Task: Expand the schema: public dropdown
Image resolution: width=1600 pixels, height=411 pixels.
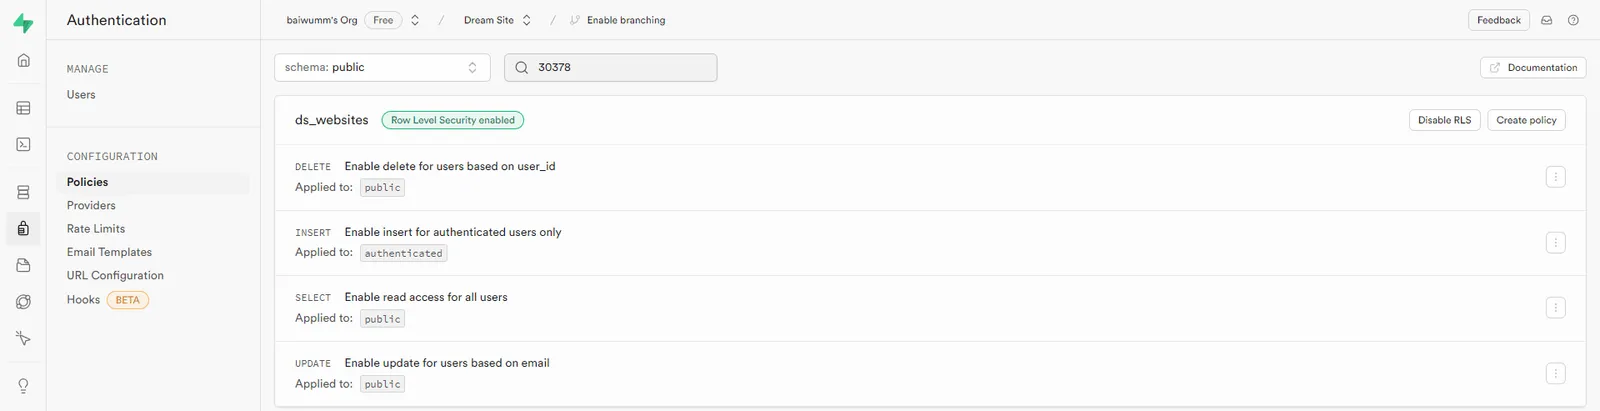Action: tap(382, 67)
